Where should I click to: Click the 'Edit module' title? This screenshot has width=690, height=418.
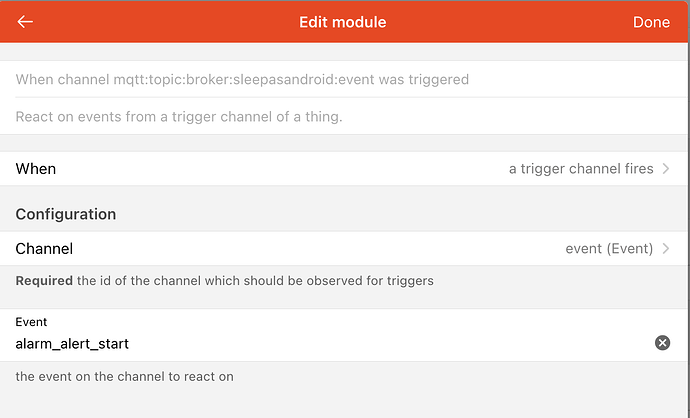[x=342, y=22]
